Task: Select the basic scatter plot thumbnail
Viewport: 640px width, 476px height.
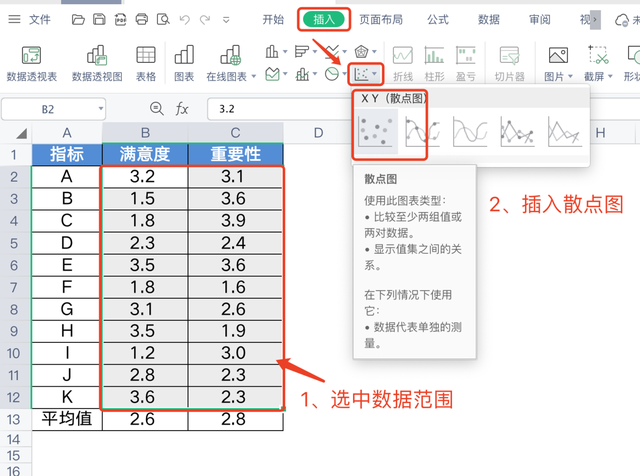Action: [x=376, y=131]
